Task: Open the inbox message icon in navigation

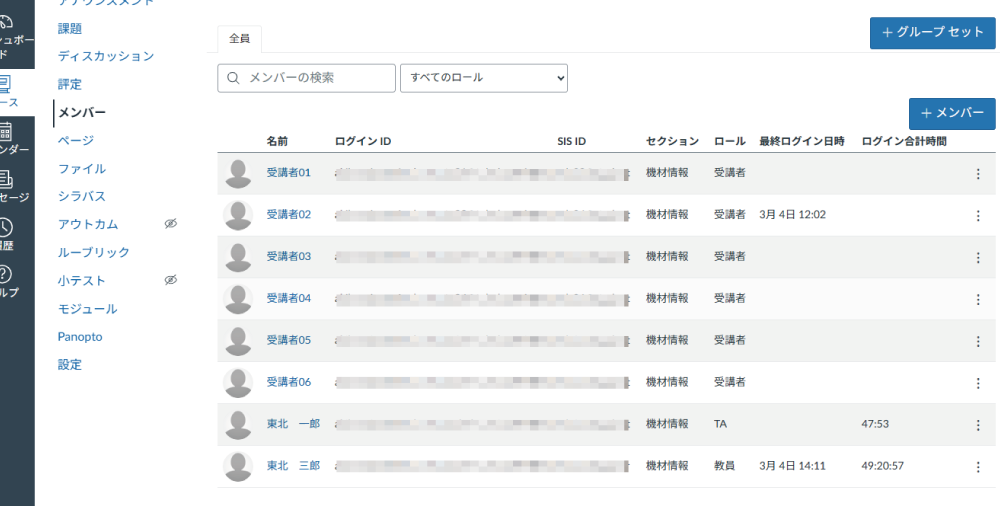Action: 5,179
